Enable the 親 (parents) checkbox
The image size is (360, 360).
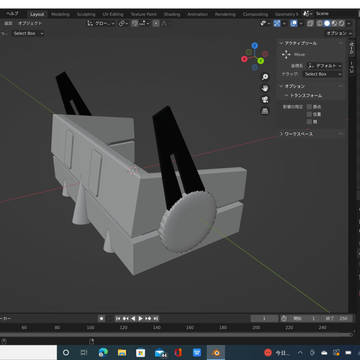tap(309, 122)
